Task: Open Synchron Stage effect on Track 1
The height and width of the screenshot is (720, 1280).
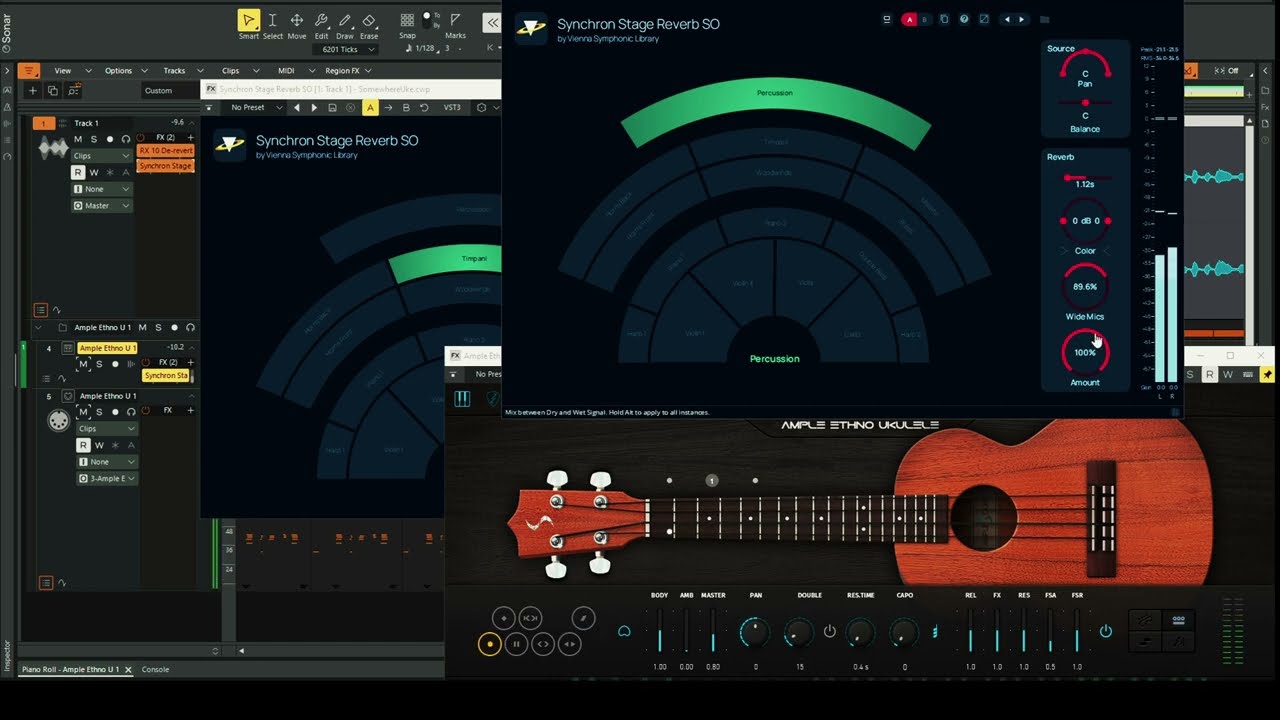Action: click(x=166, y=166)
